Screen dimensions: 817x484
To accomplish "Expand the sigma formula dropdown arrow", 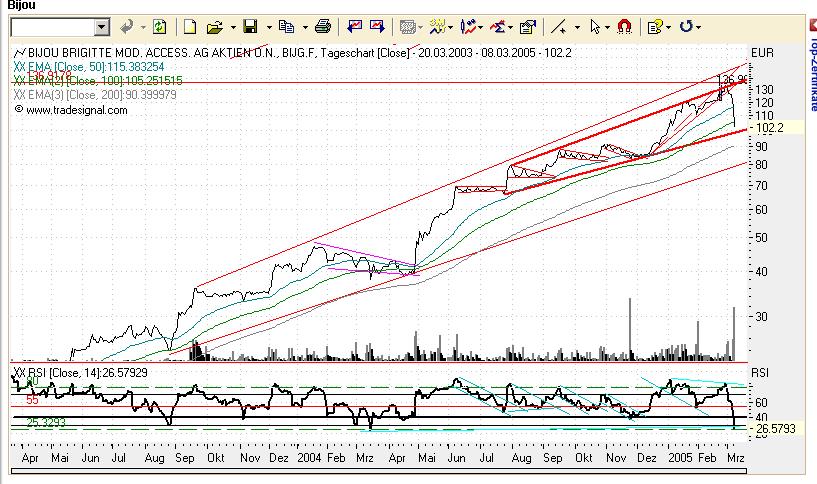I will pyautogui.click(x=511, y=27).
